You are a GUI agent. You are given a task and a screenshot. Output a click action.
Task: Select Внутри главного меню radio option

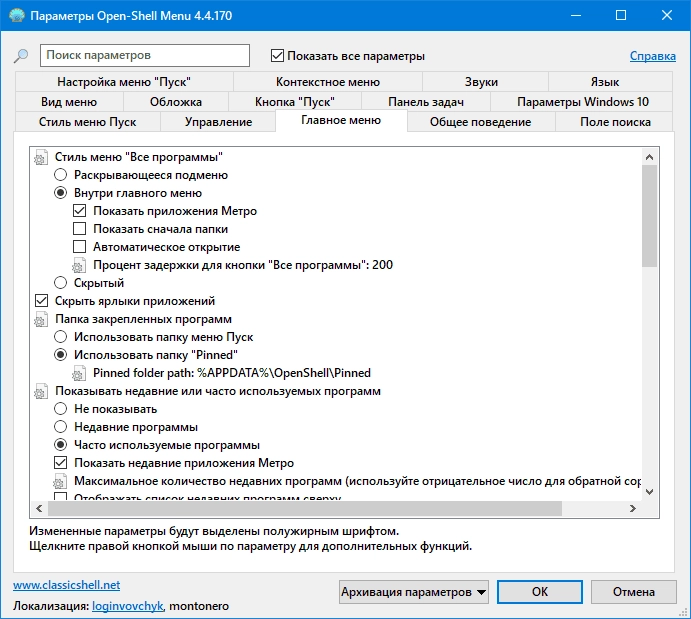point(60,193)
